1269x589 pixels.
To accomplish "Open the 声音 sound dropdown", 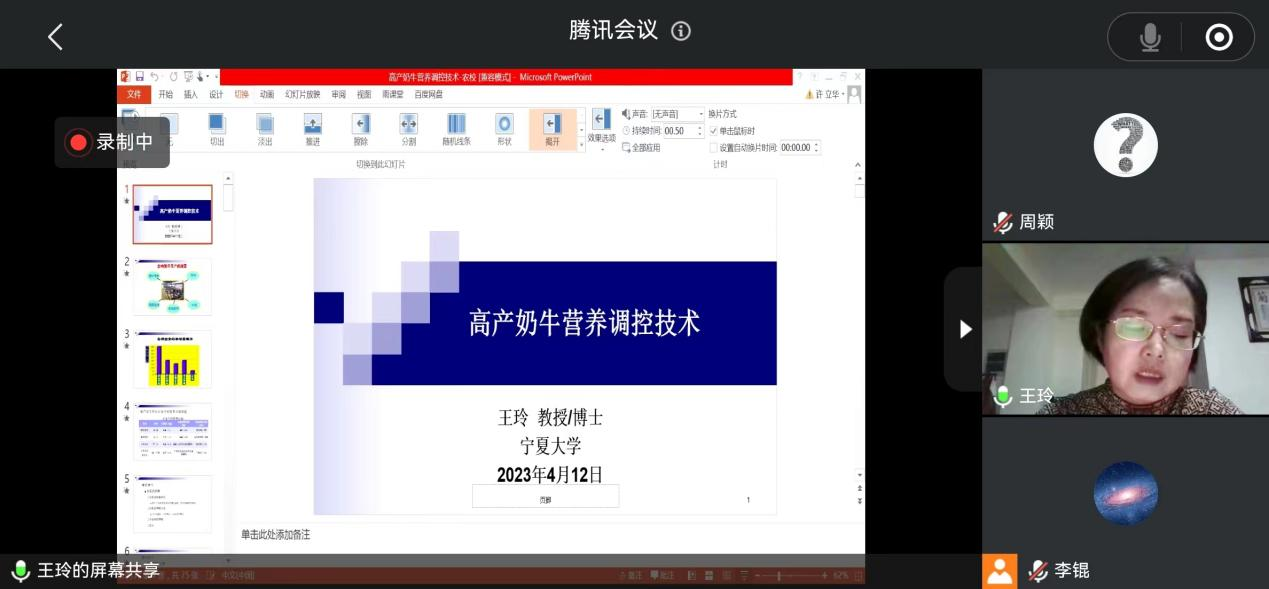I will click(x=677, y=115).
